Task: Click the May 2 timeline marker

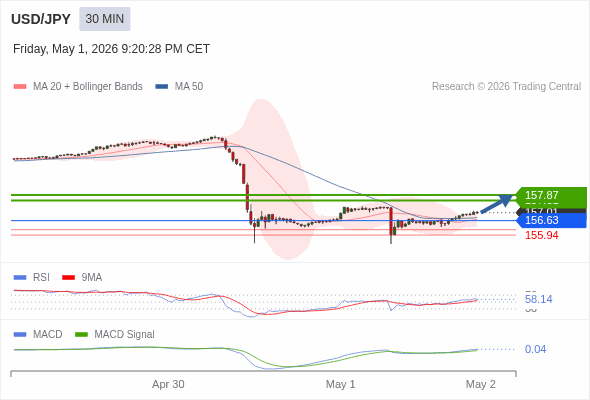Action: (x=481, y=385)
